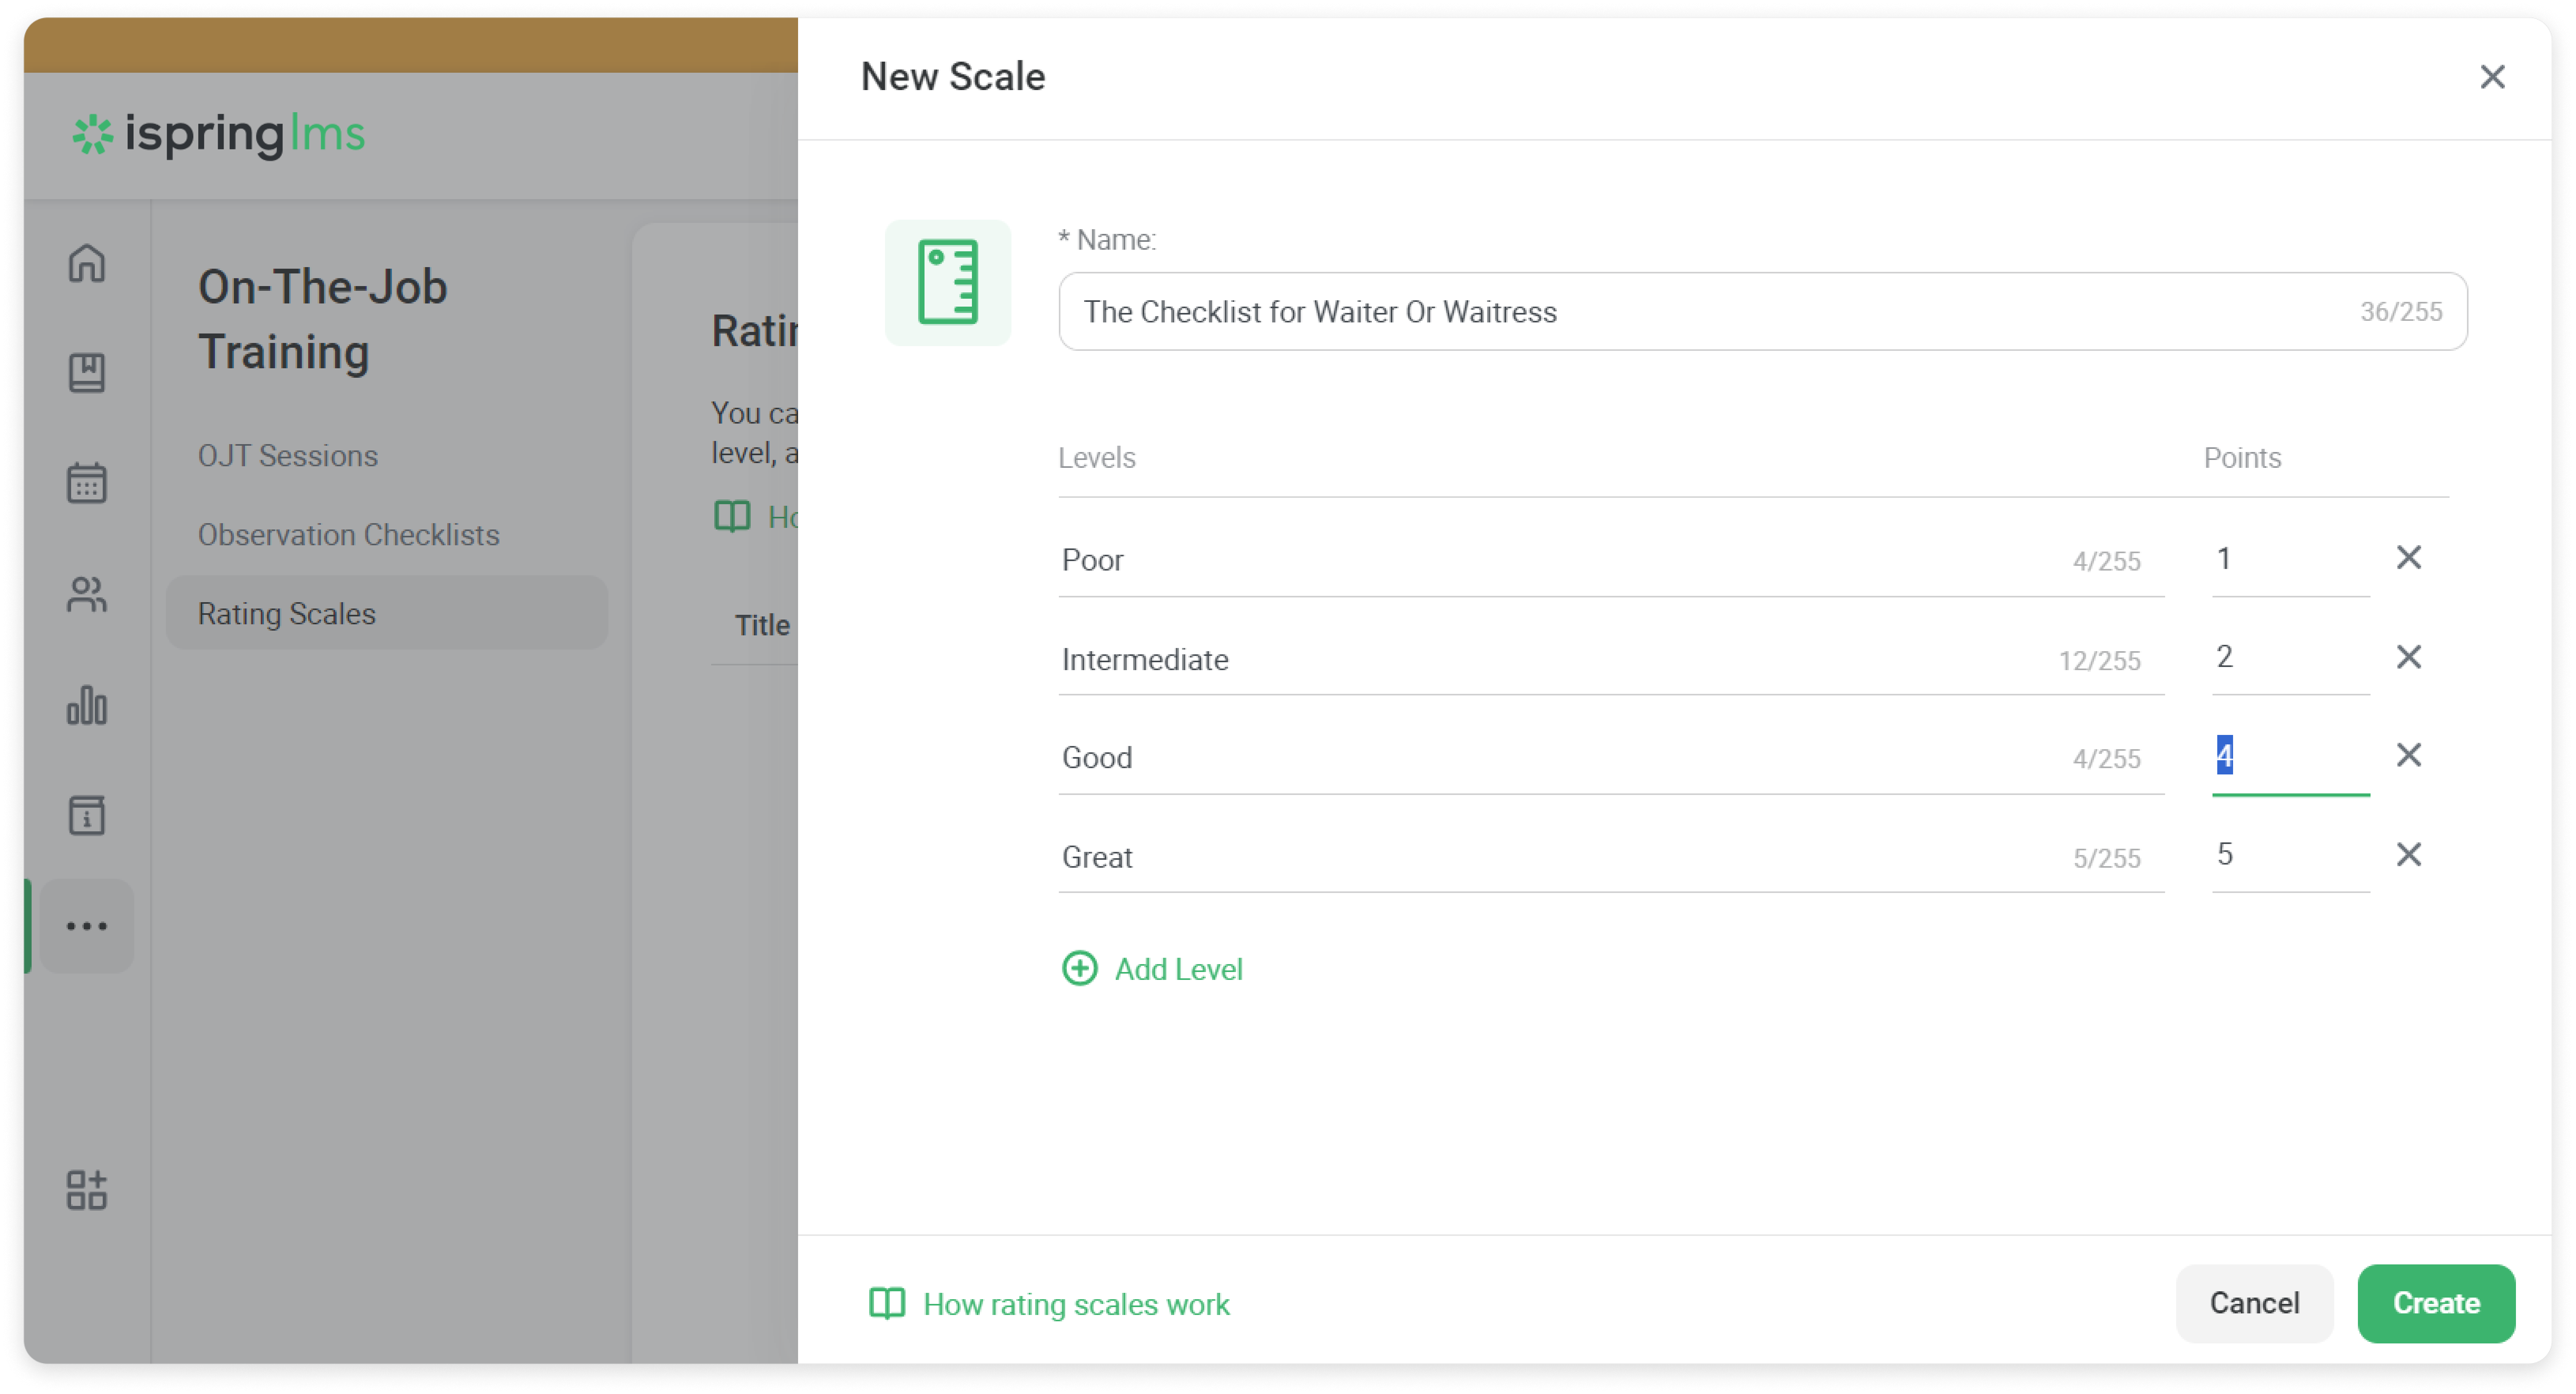Click the rating scale ruler icon
The height and width of the screenshot is (1394, 2576).
(947, 283)
